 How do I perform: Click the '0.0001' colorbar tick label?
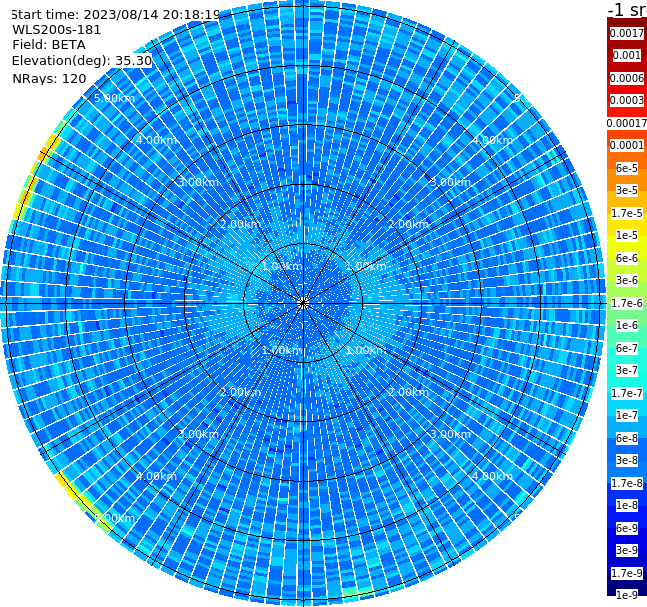pyautogui.click(x=627, y=145)
